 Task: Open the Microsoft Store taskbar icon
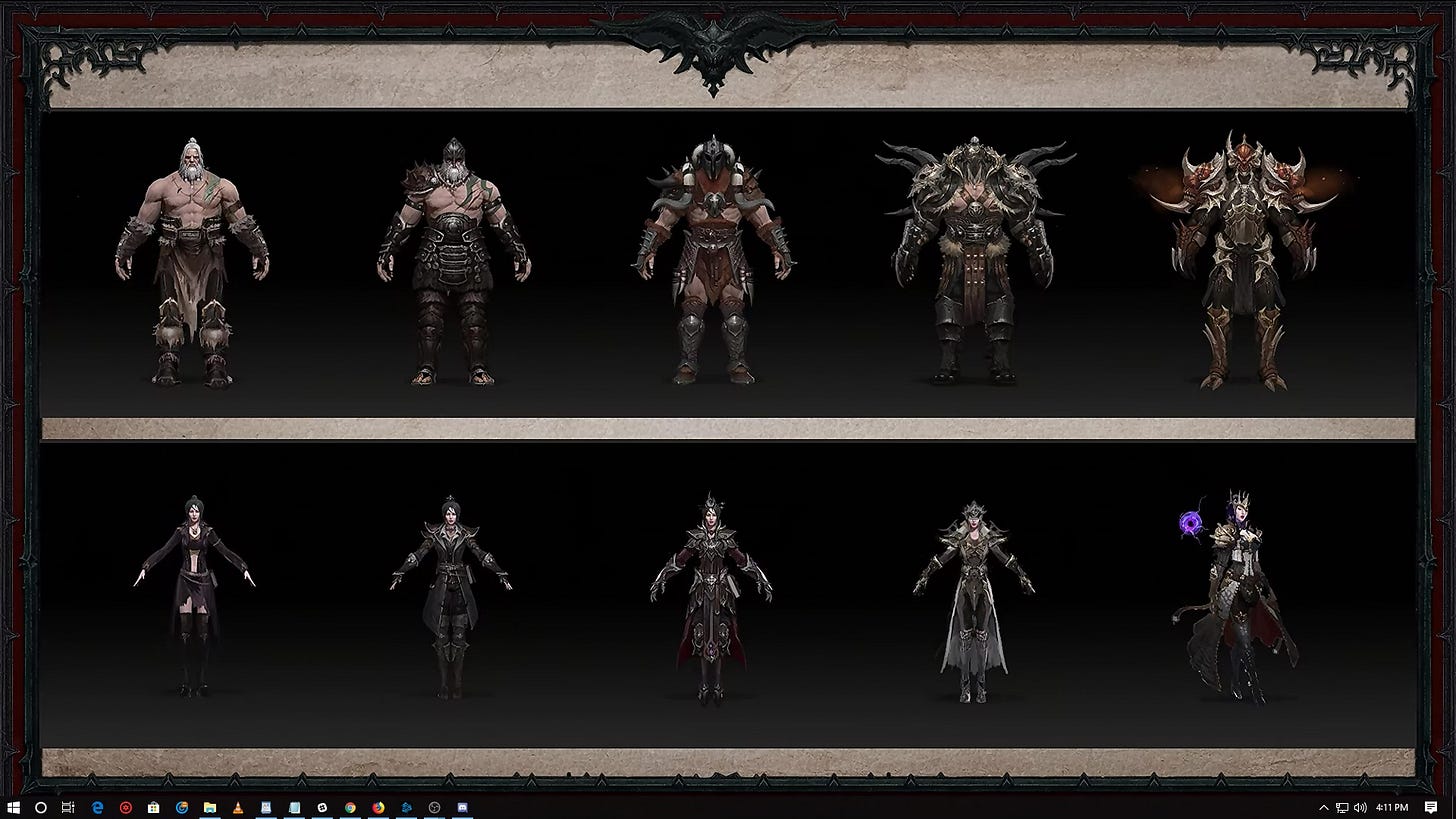coord(154,807)
